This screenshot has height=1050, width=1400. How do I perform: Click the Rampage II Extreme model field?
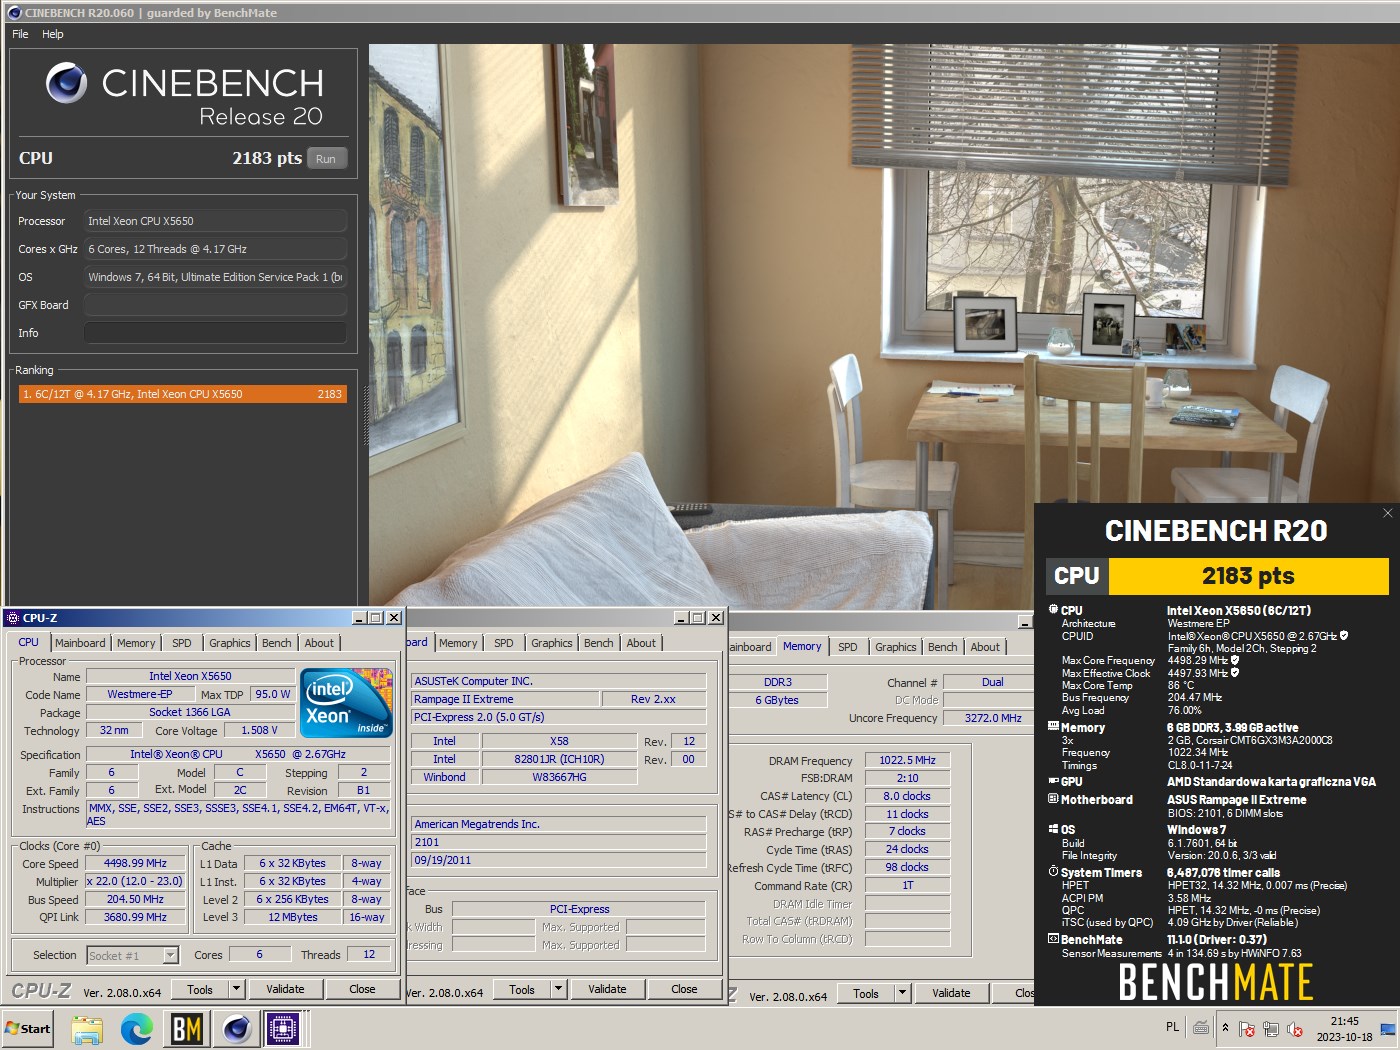505,699
